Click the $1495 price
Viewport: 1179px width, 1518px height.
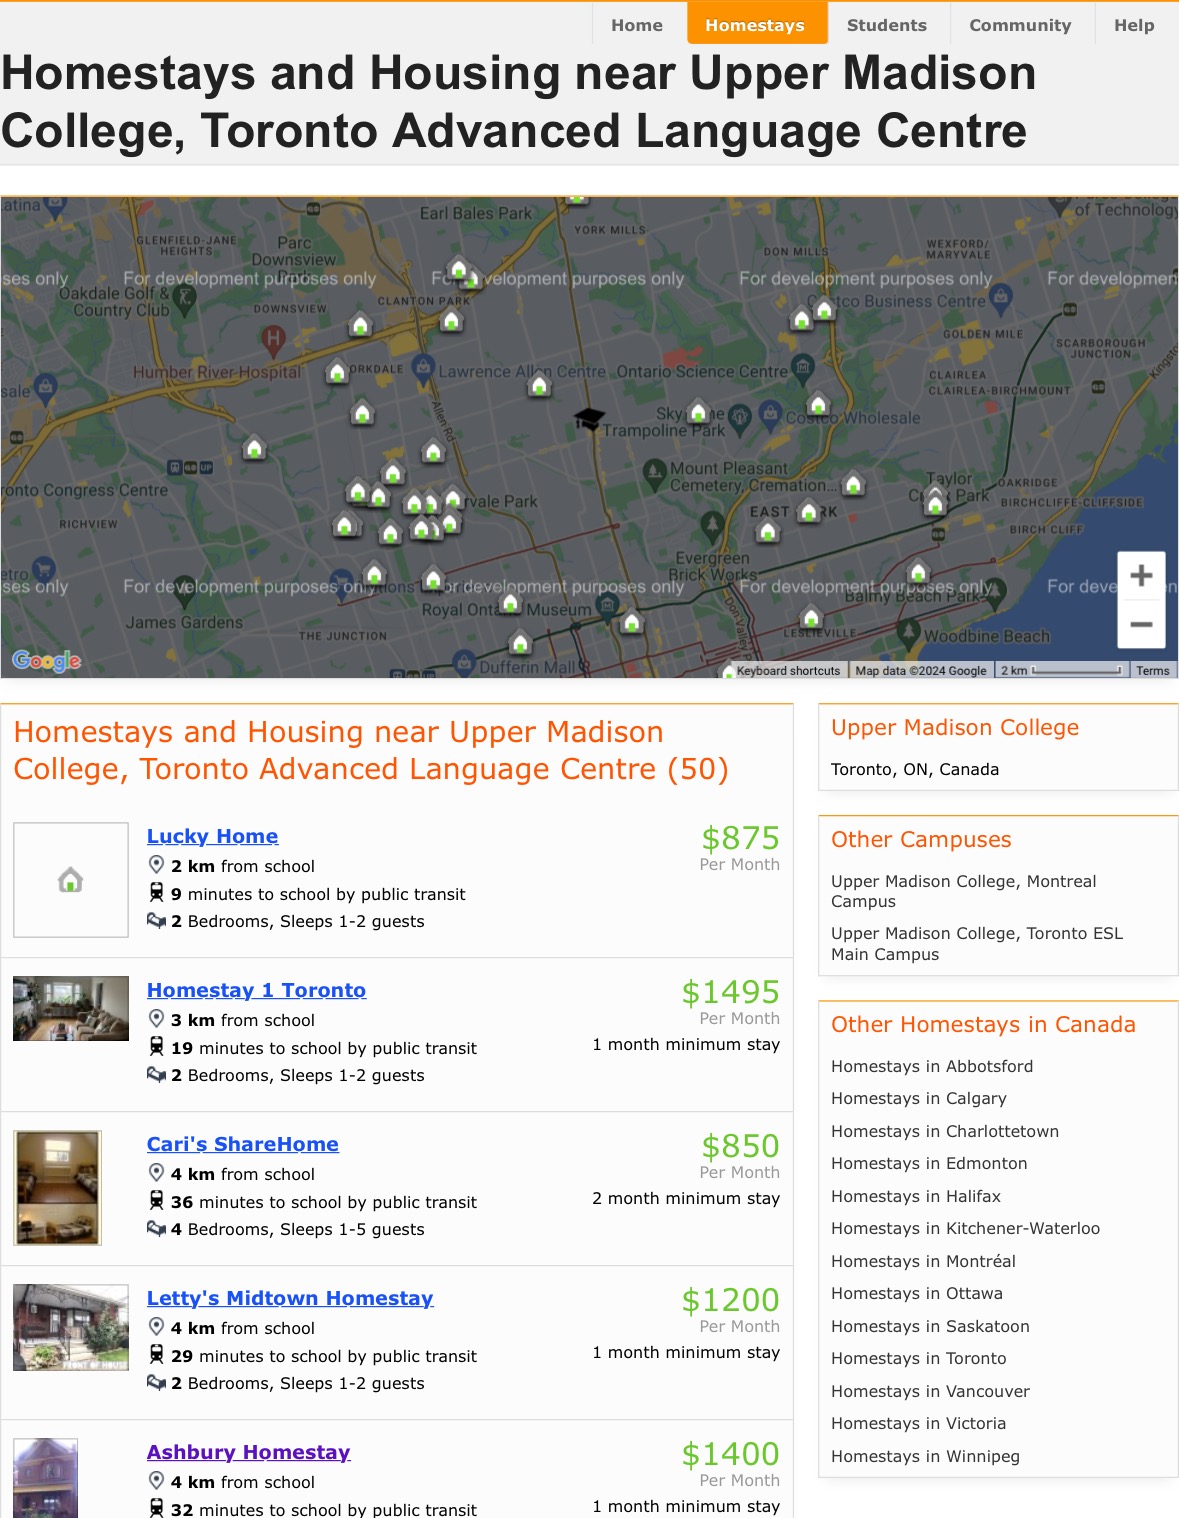[730, 992]
